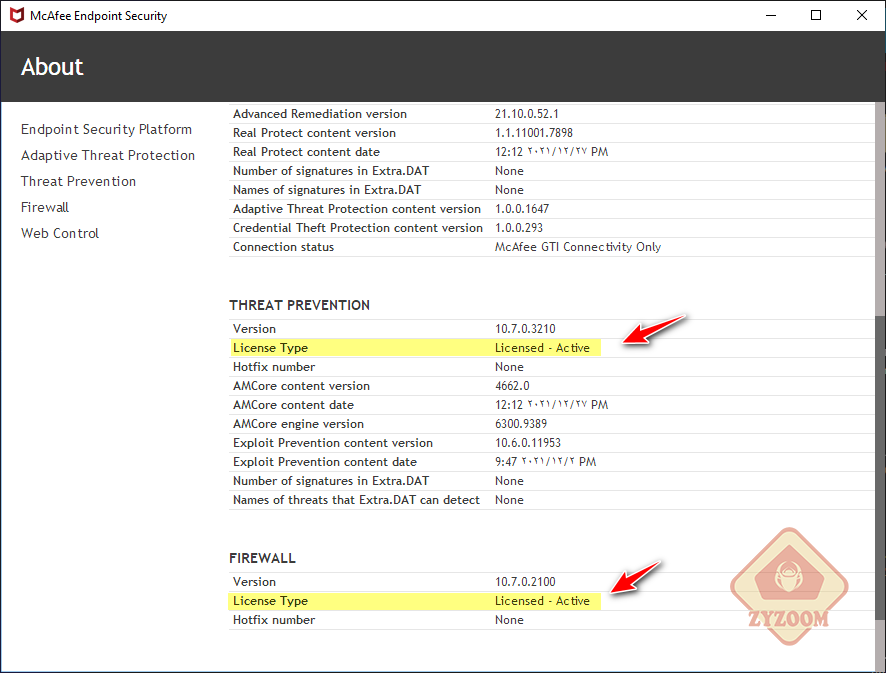Click the AMCore engine version label
The image size is (886, 673).
click(x=298, y=424)
